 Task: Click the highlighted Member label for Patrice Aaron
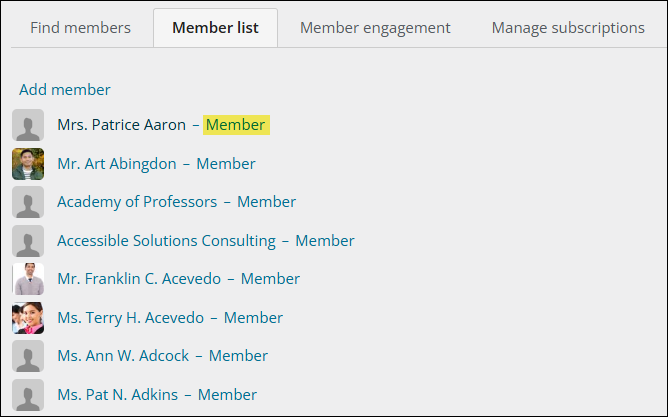click(x=235, y=125)
